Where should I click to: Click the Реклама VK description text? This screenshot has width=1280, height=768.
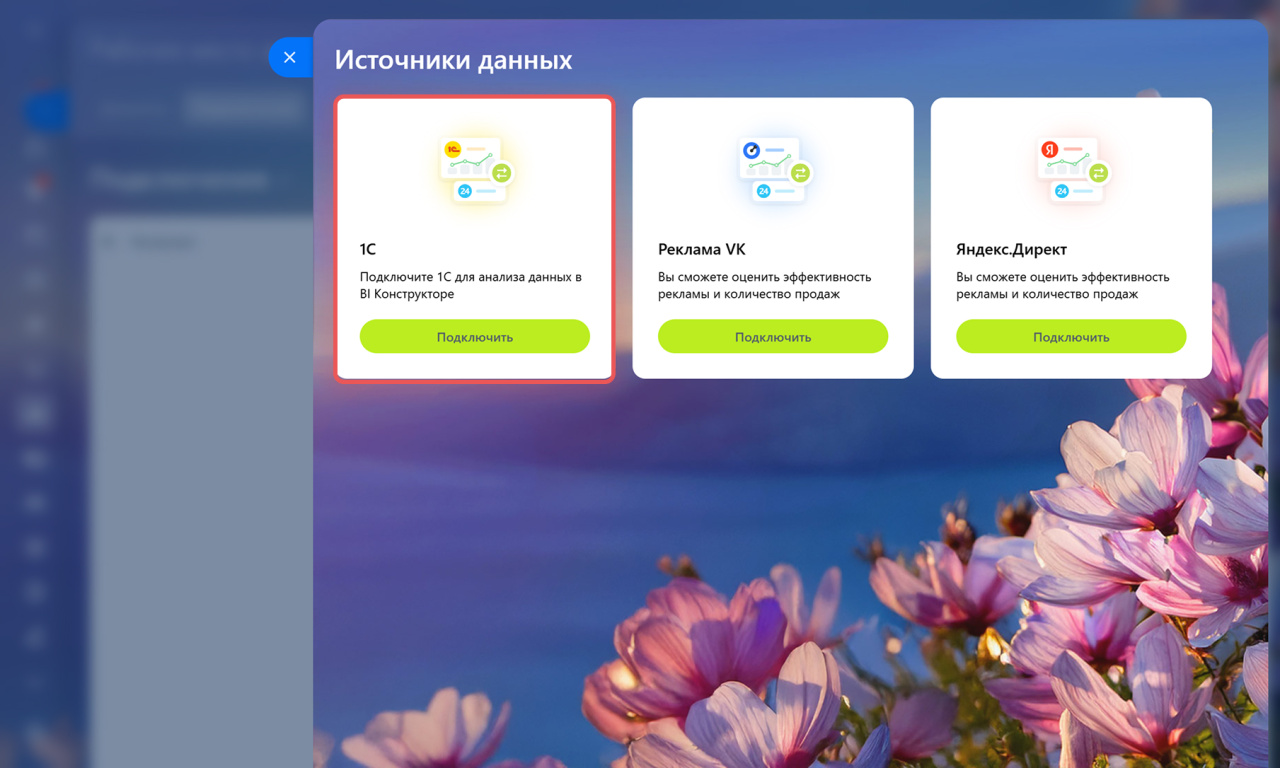click(765, 285)
